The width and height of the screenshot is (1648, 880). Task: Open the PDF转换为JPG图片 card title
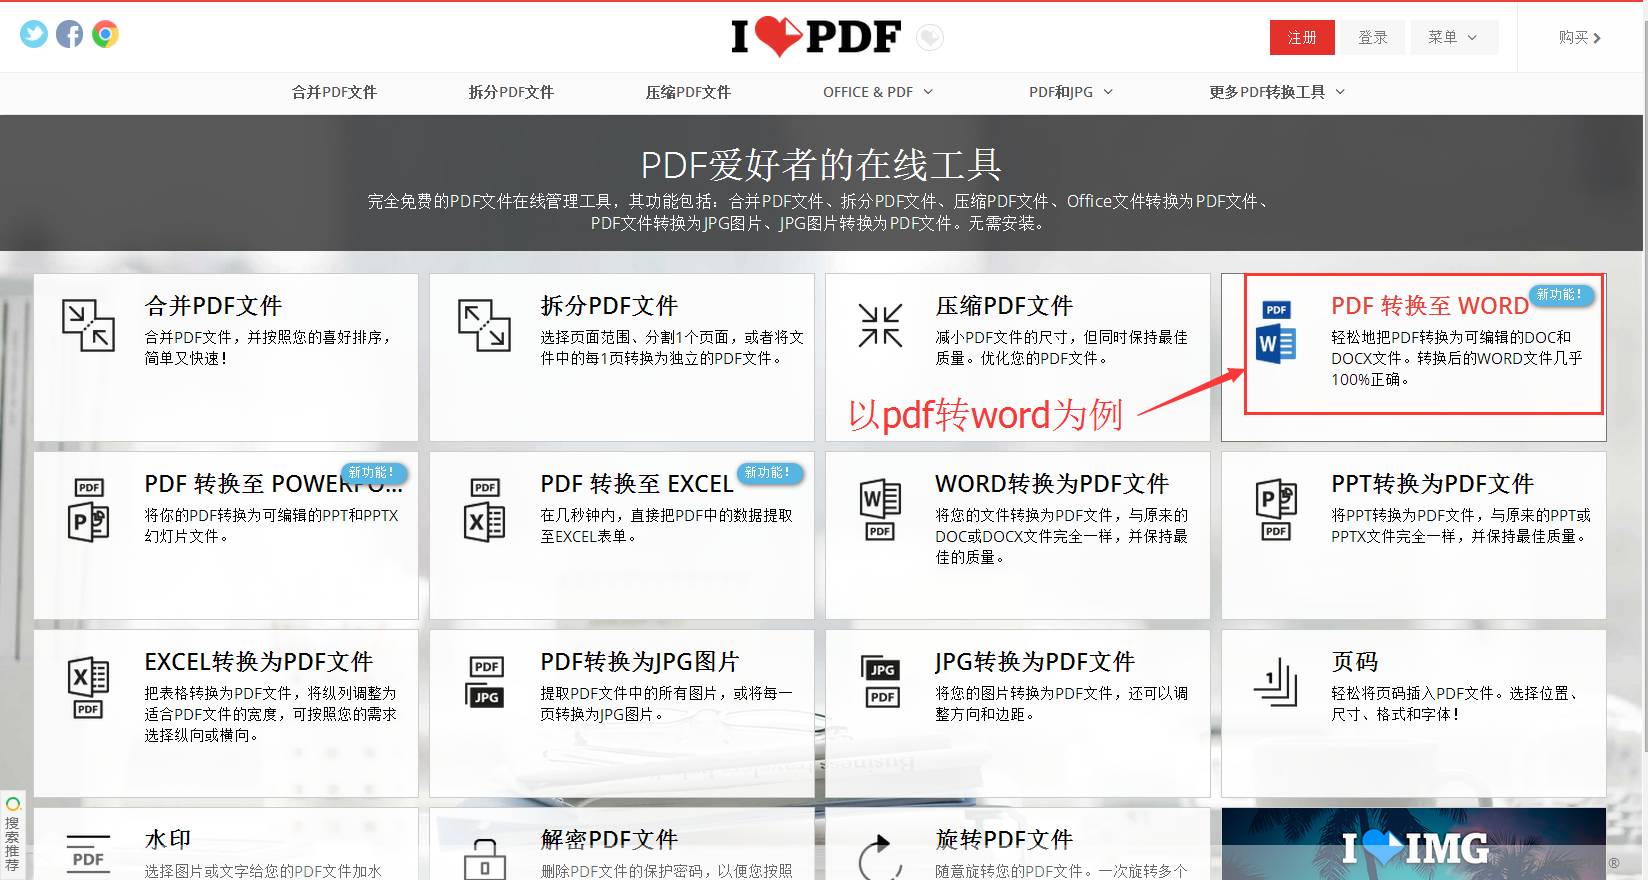click(640, 661)
